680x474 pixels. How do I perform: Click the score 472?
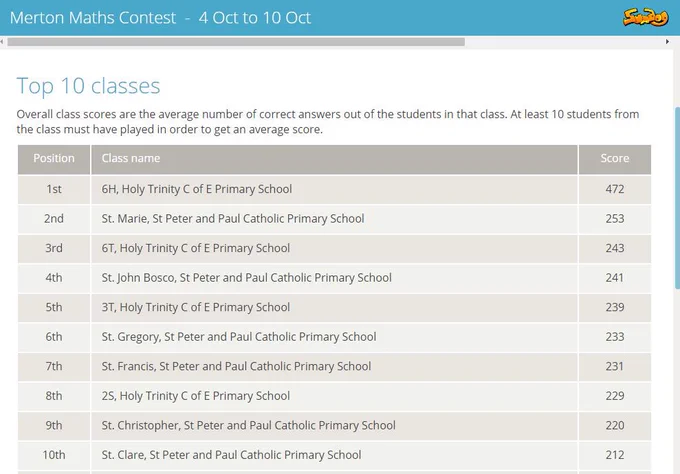tap(615, 189)
